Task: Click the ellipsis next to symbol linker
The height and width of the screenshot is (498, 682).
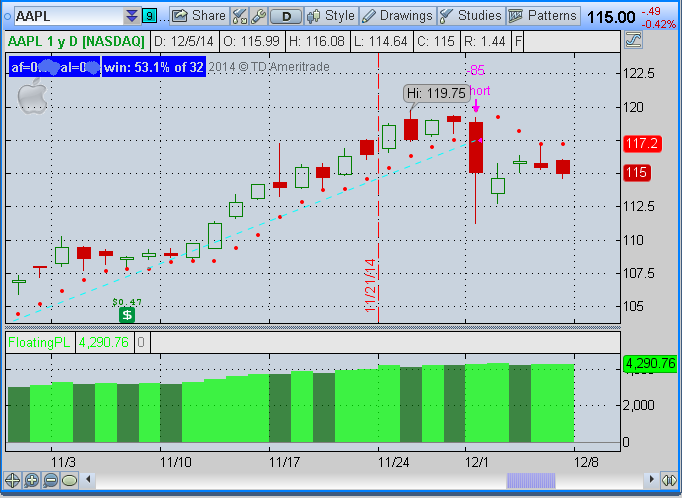Action: tap(162, 17)
